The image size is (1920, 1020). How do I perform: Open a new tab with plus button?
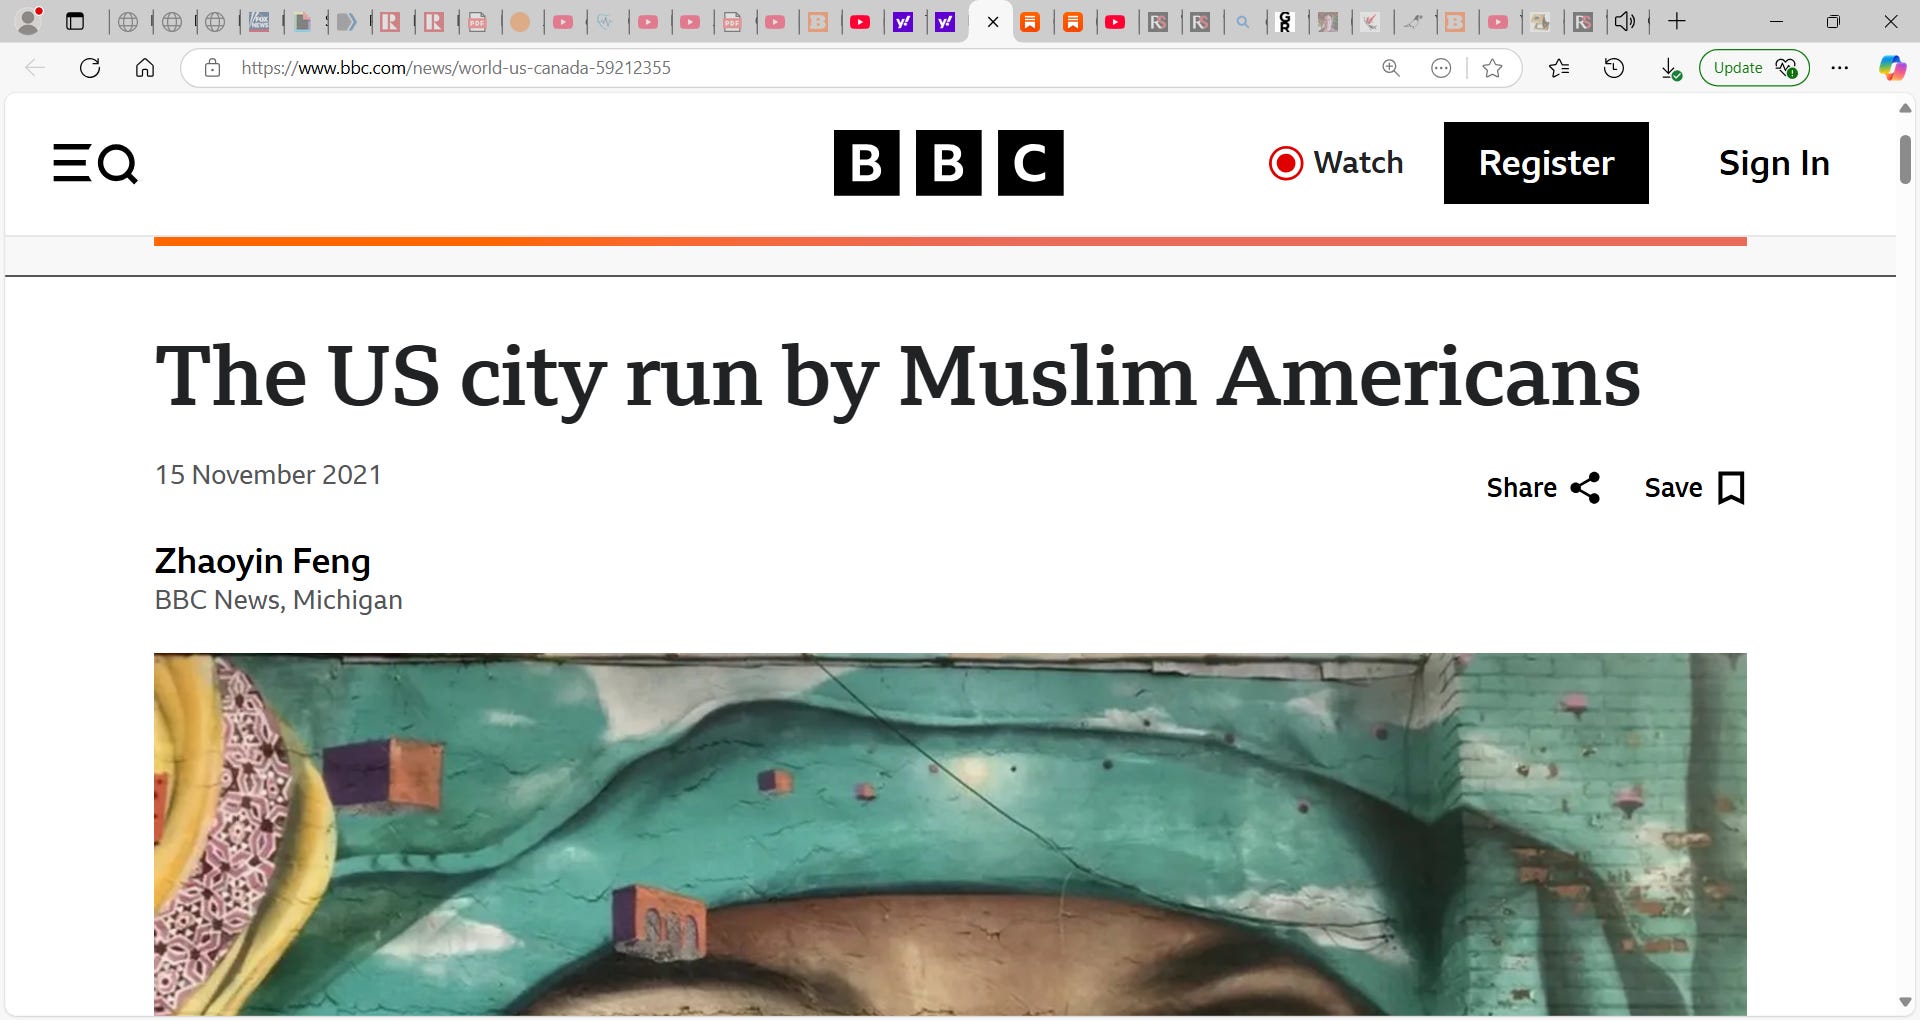[x=1677, y=21]
